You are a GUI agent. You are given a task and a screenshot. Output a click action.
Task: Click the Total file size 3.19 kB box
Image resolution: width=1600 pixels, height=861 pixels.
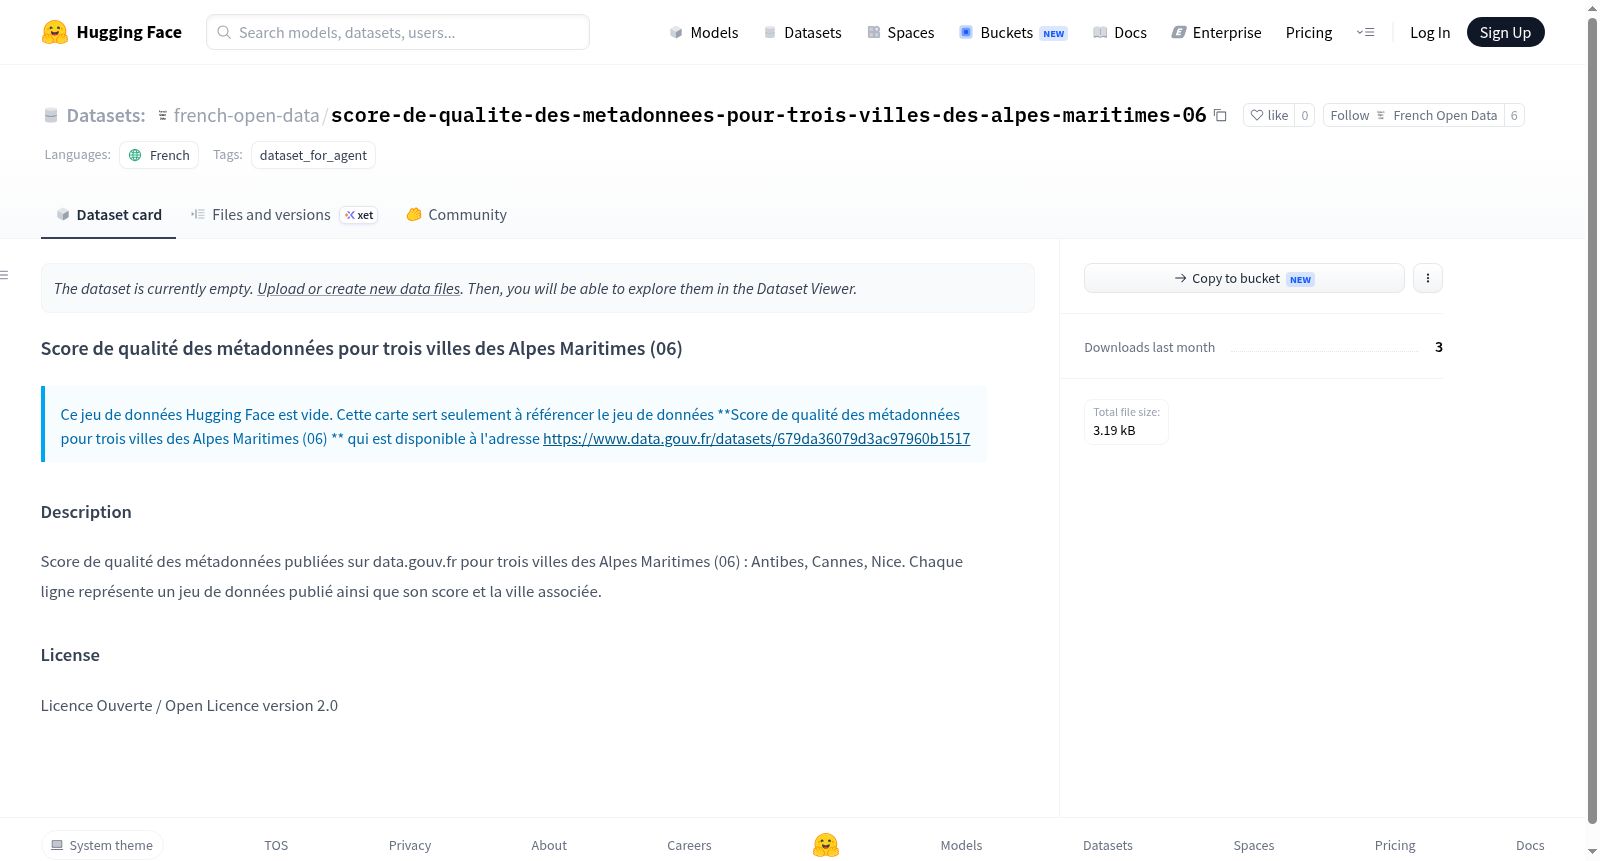tap(1126, 421)
